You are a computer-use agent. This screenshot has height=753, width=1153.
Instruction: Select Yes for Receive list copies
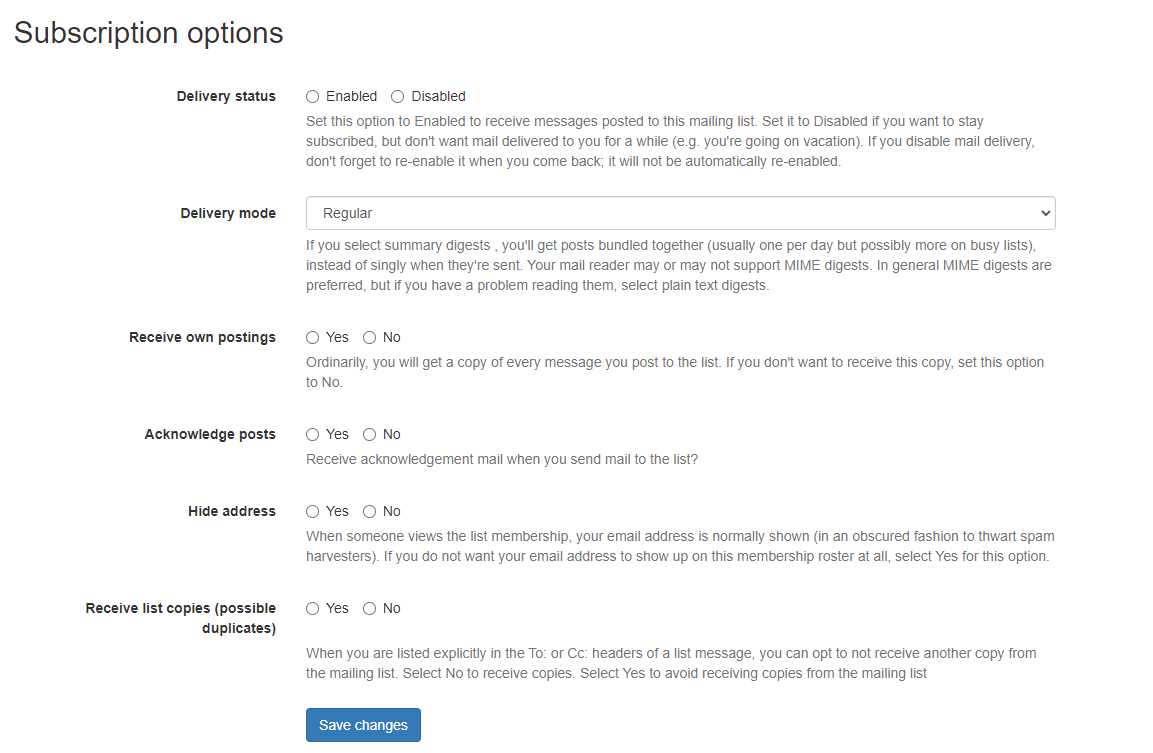313,609
